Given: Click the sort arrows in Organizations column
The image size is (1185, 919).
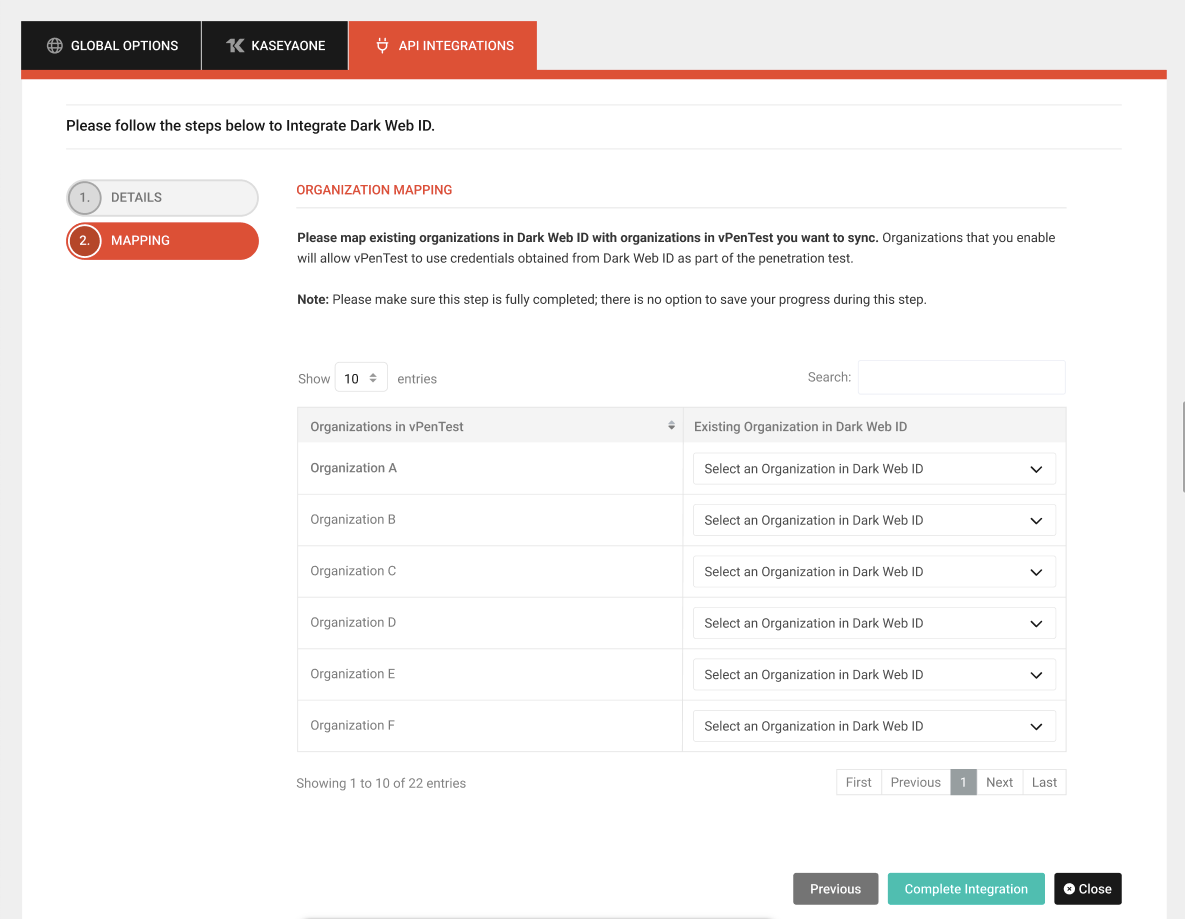Looking at the screenshot, I should (671, 426).
